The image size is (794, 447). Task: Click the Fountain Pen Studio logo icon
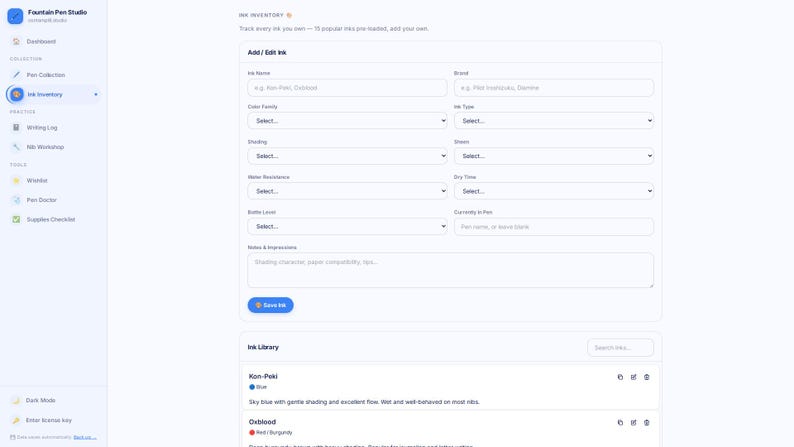15,16
